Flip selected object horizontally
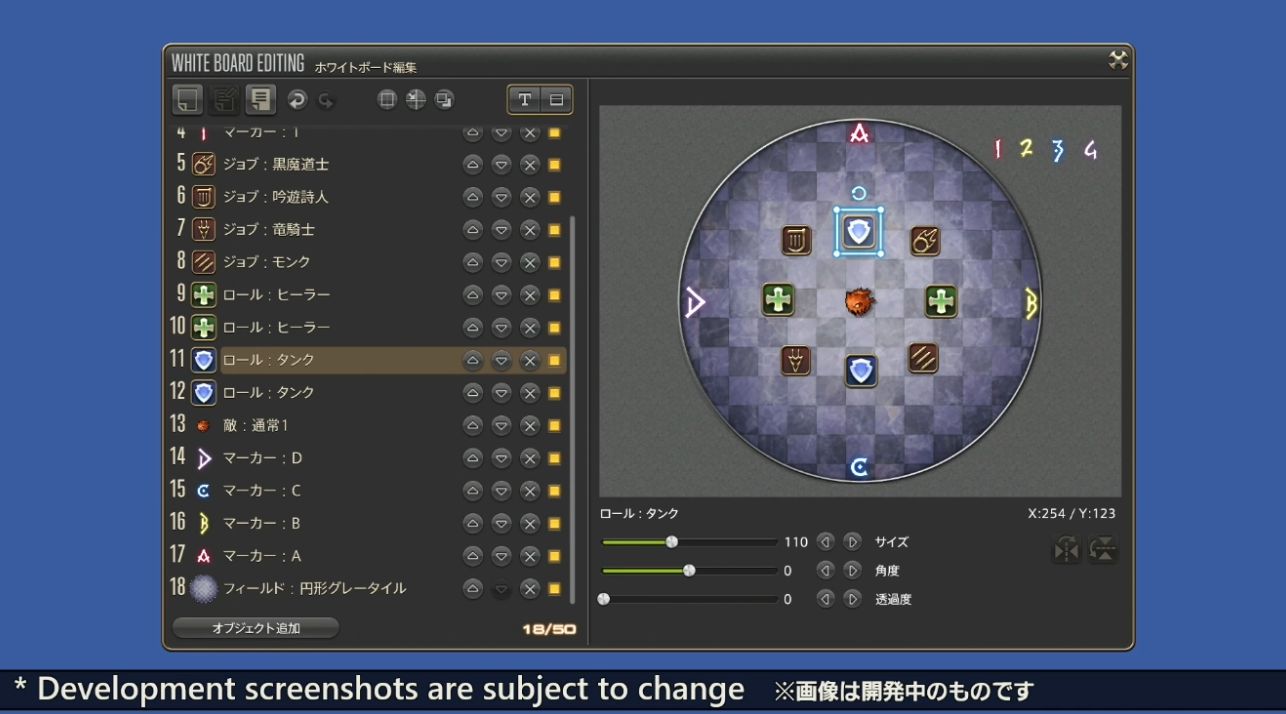 click(1067, 549)
